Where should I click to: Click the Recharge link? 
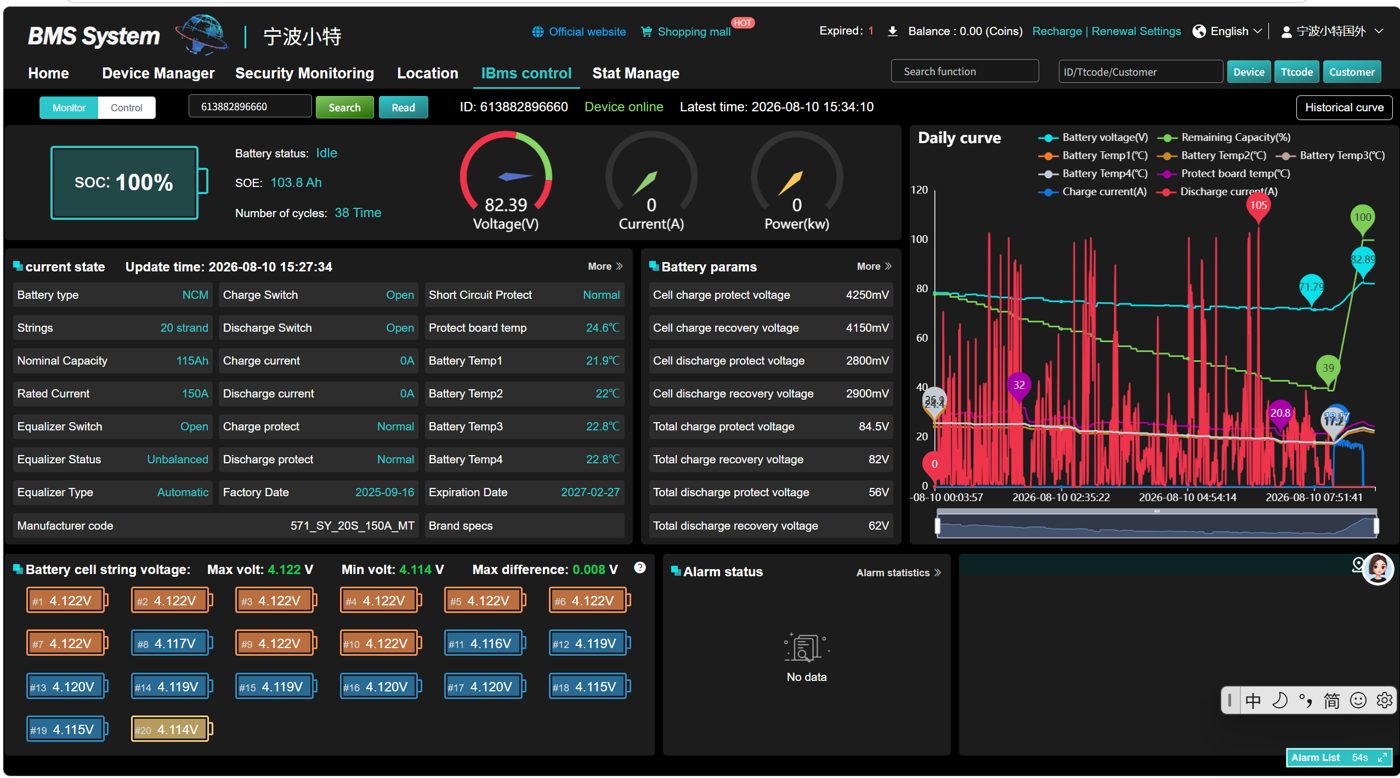point(1057,31)
